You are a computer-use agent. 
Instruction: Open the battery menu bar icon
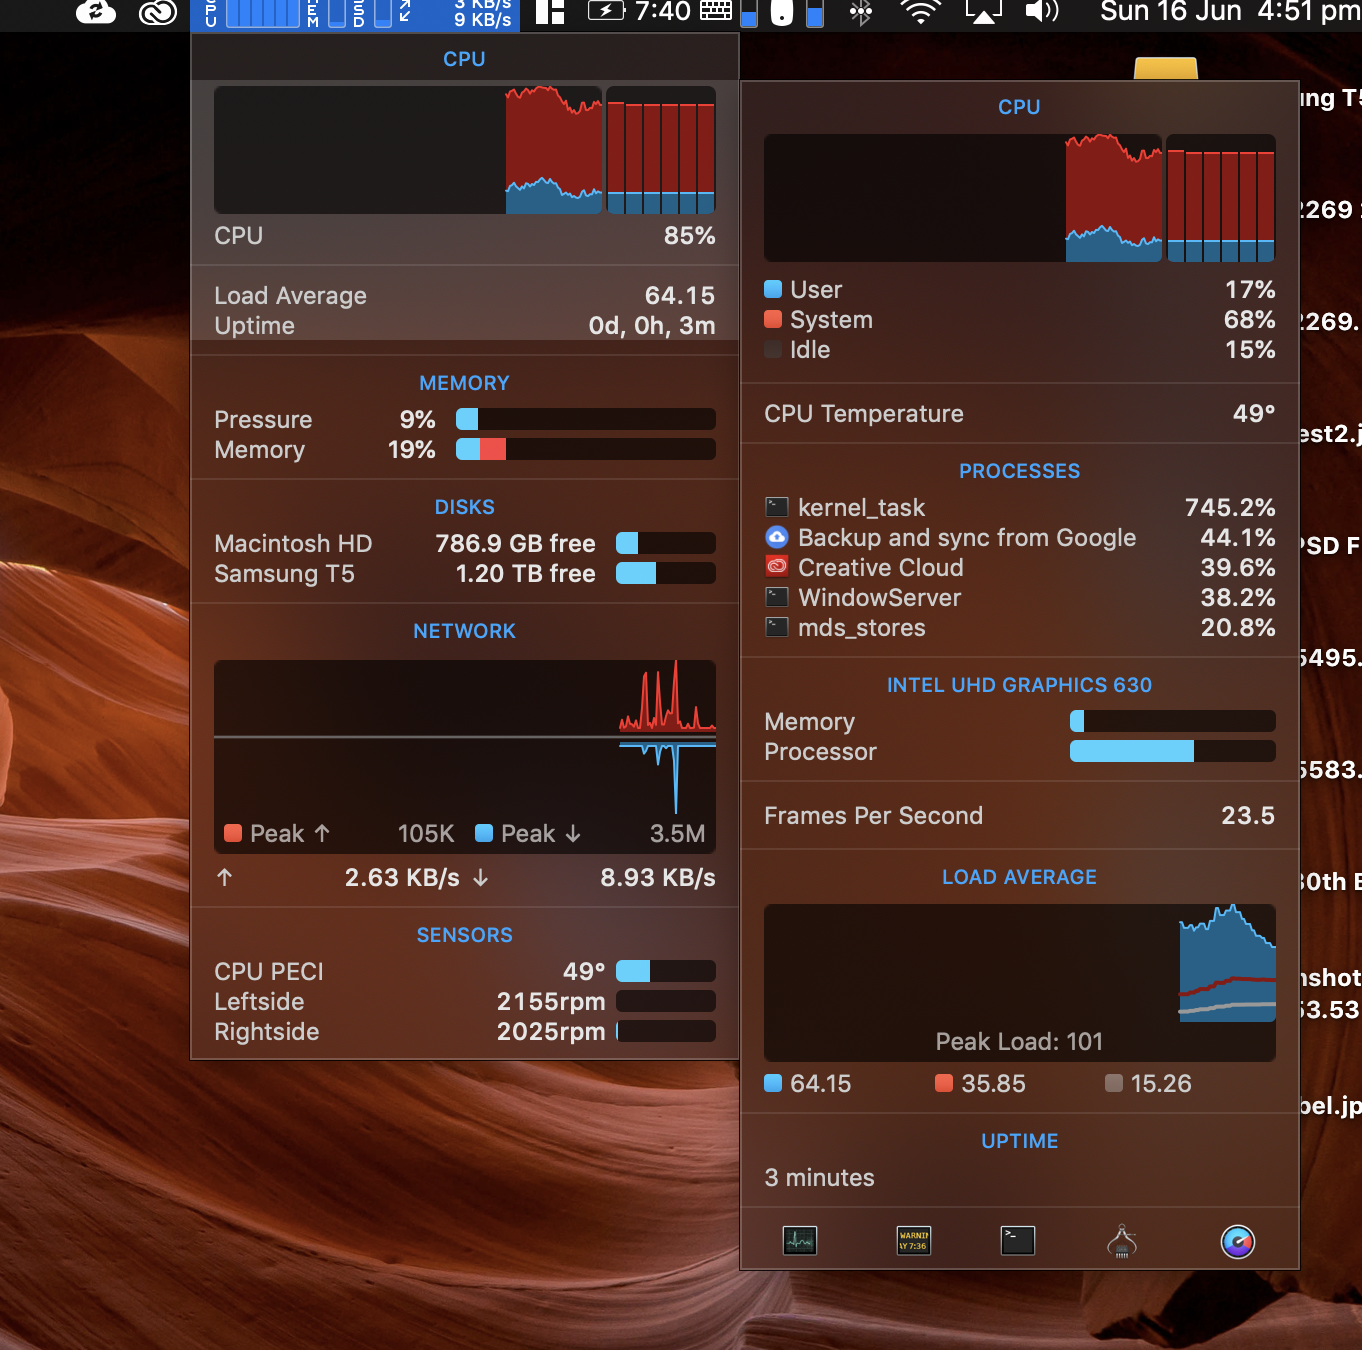(606, 11)
